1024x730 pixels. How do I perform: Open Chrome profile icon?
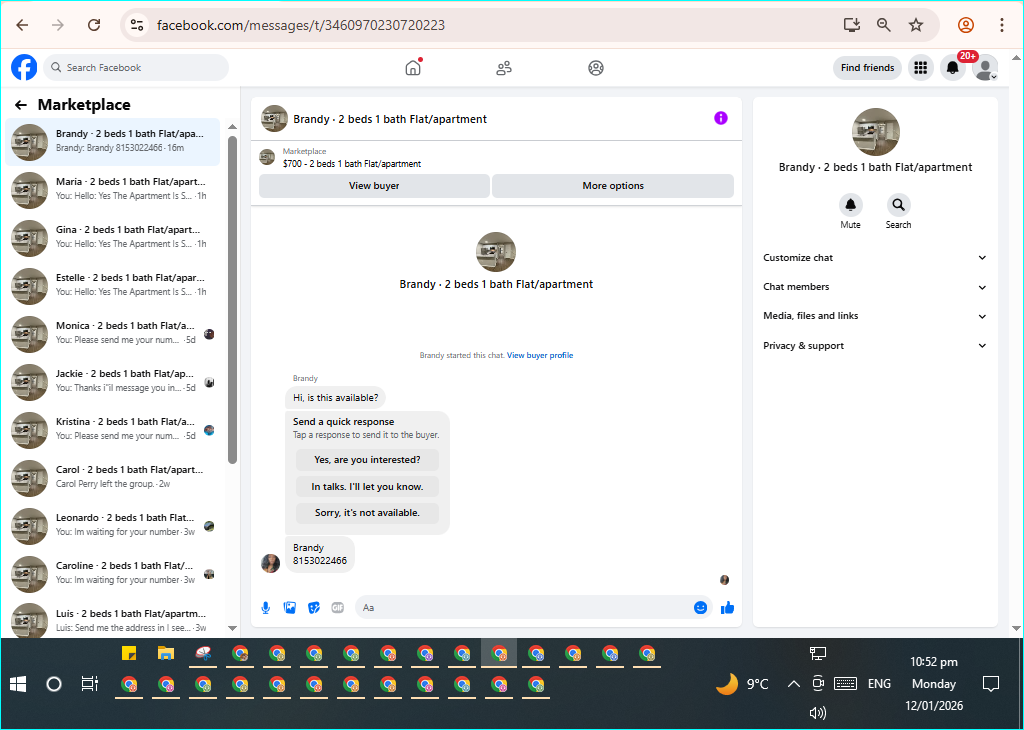click(966, 25)
